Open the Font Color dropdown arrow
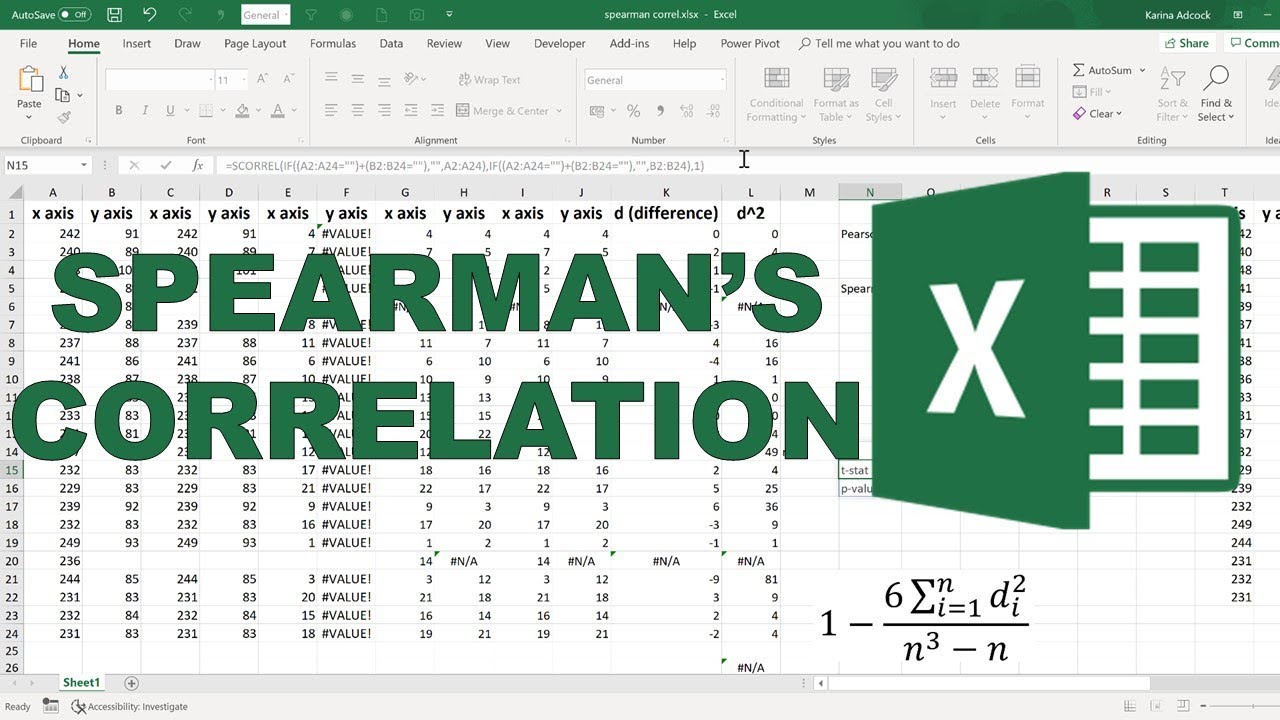This screenshot has width=1280, height=720. [294, 111]
